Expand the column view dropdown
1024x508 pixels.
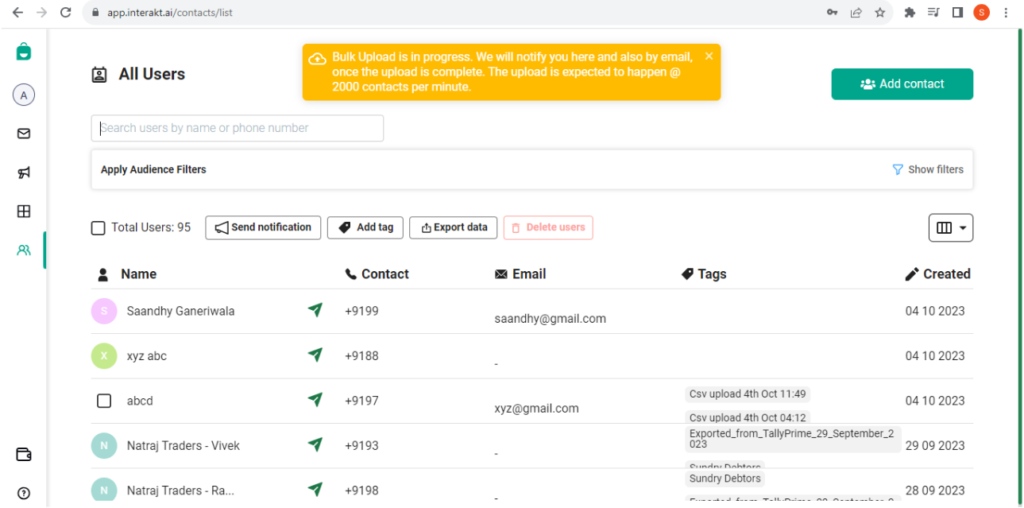point(951,228)
